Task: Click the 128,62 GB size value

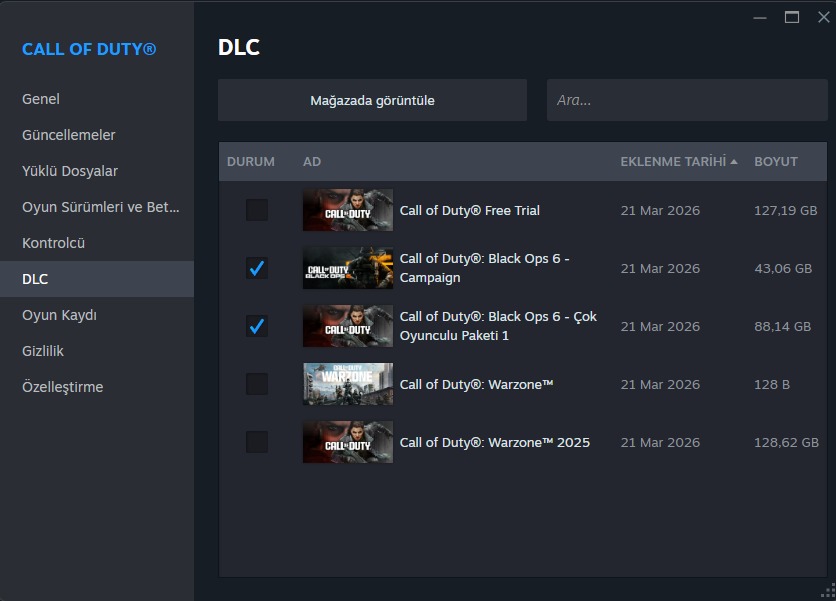Action: pos(786,443)
